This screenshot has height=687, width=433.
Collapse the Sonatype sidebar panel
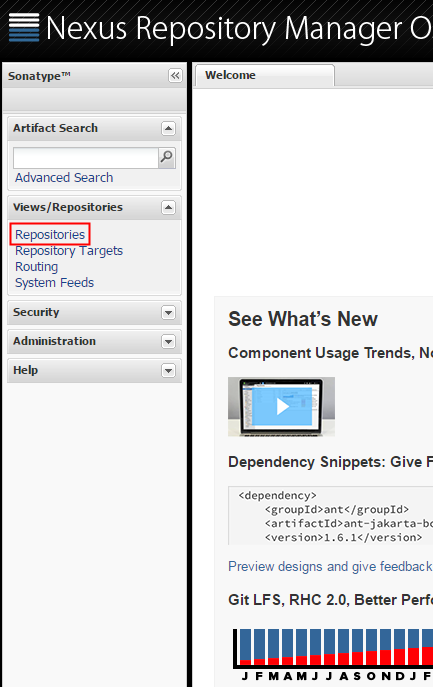coord(175,76)
